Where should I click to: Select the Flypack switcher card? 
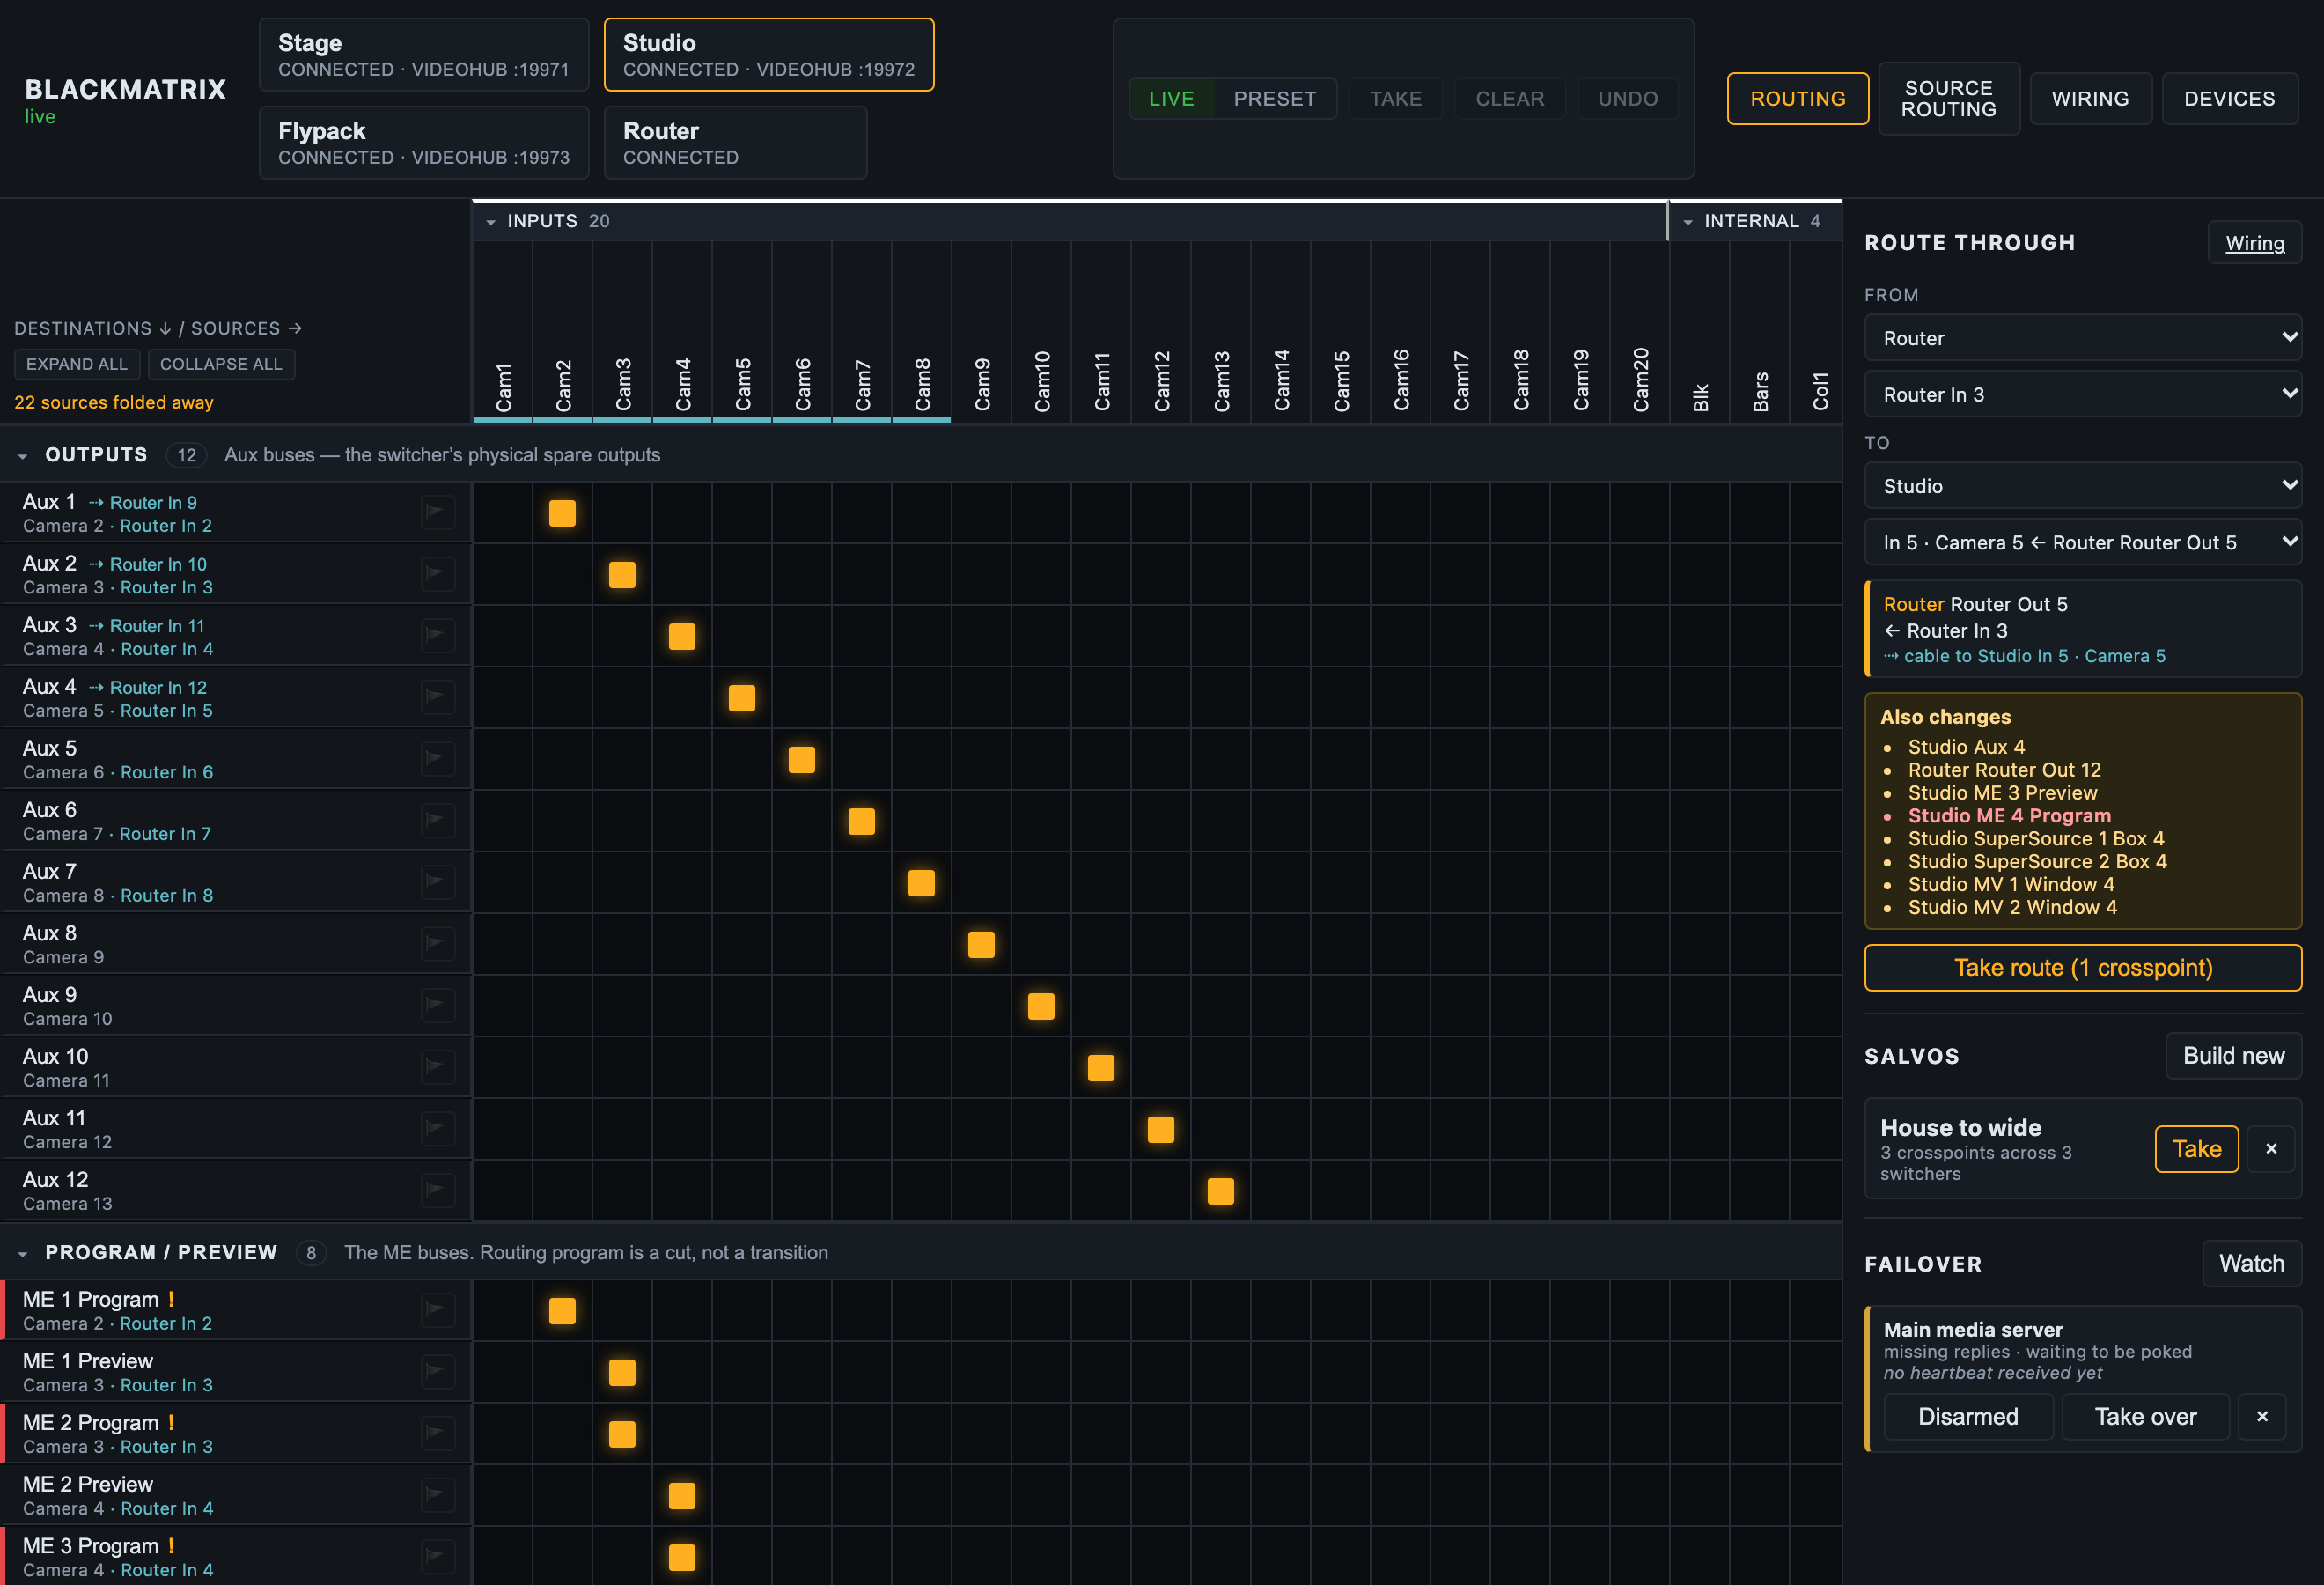click(424, 143)
